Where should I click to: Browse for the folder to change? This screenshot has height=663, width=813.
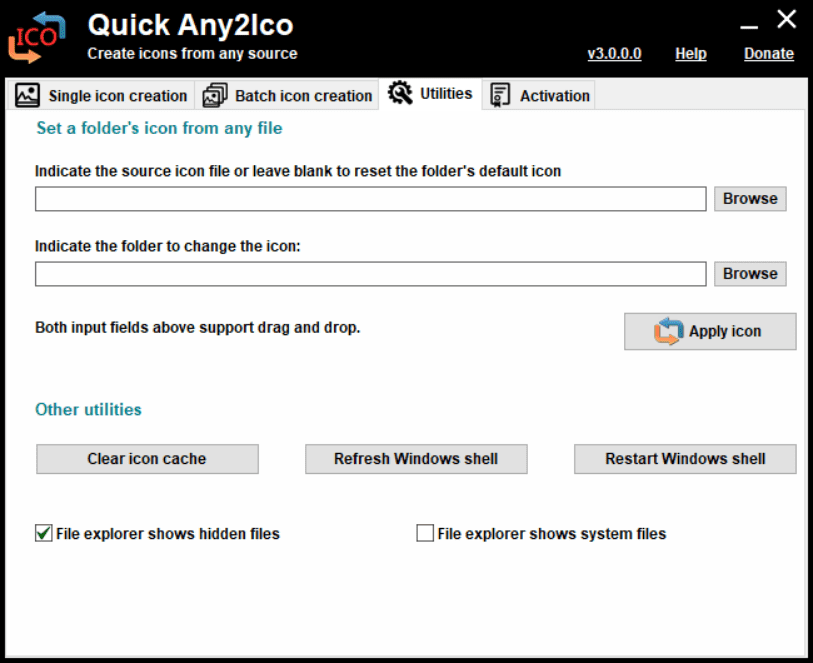point(750,274)
